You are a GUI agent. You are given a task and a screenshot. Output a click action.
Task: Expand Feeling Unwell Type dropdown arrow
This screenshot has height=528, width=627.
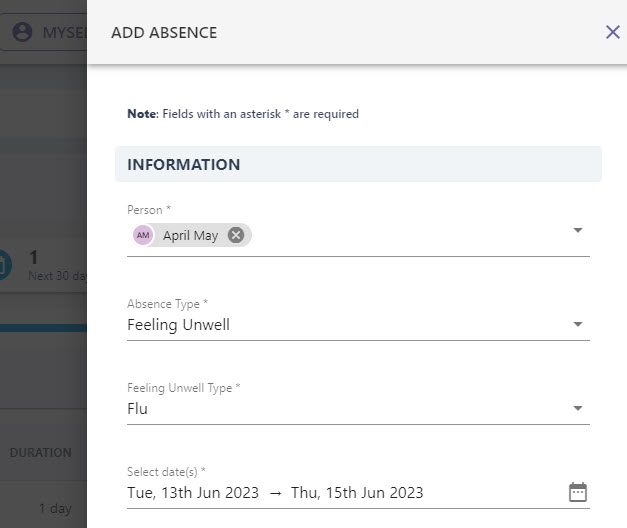(577, 408)
